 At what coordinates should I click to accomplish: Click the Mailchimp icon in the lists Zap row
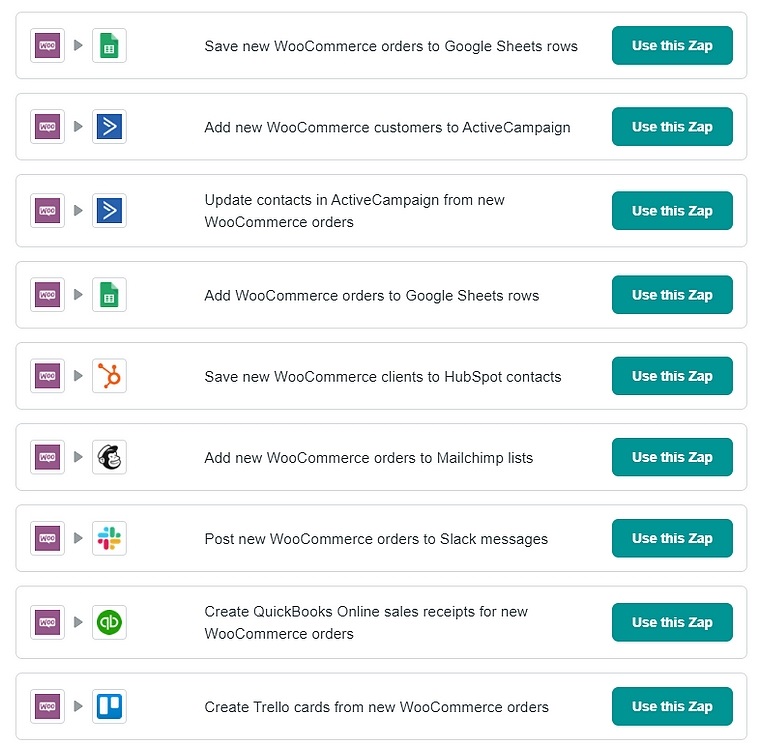[x=109, y=457]
